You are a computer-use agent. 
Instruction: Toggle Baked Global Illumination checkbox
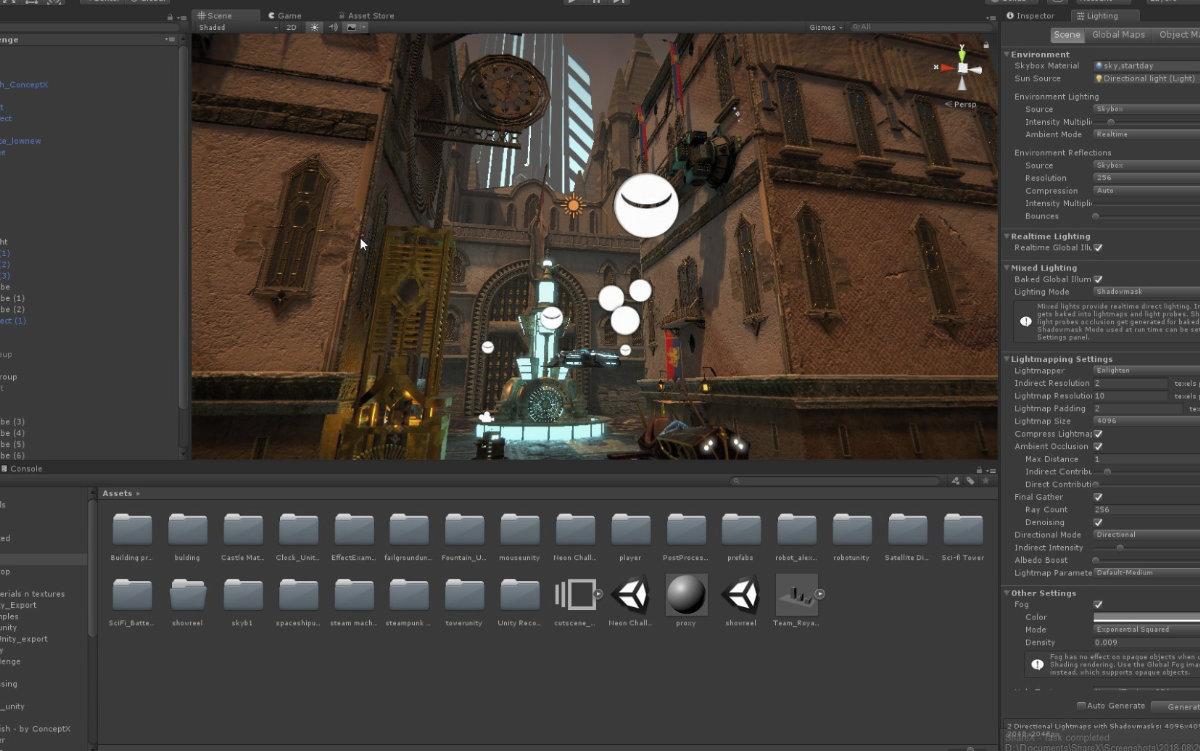(1098, 279)
